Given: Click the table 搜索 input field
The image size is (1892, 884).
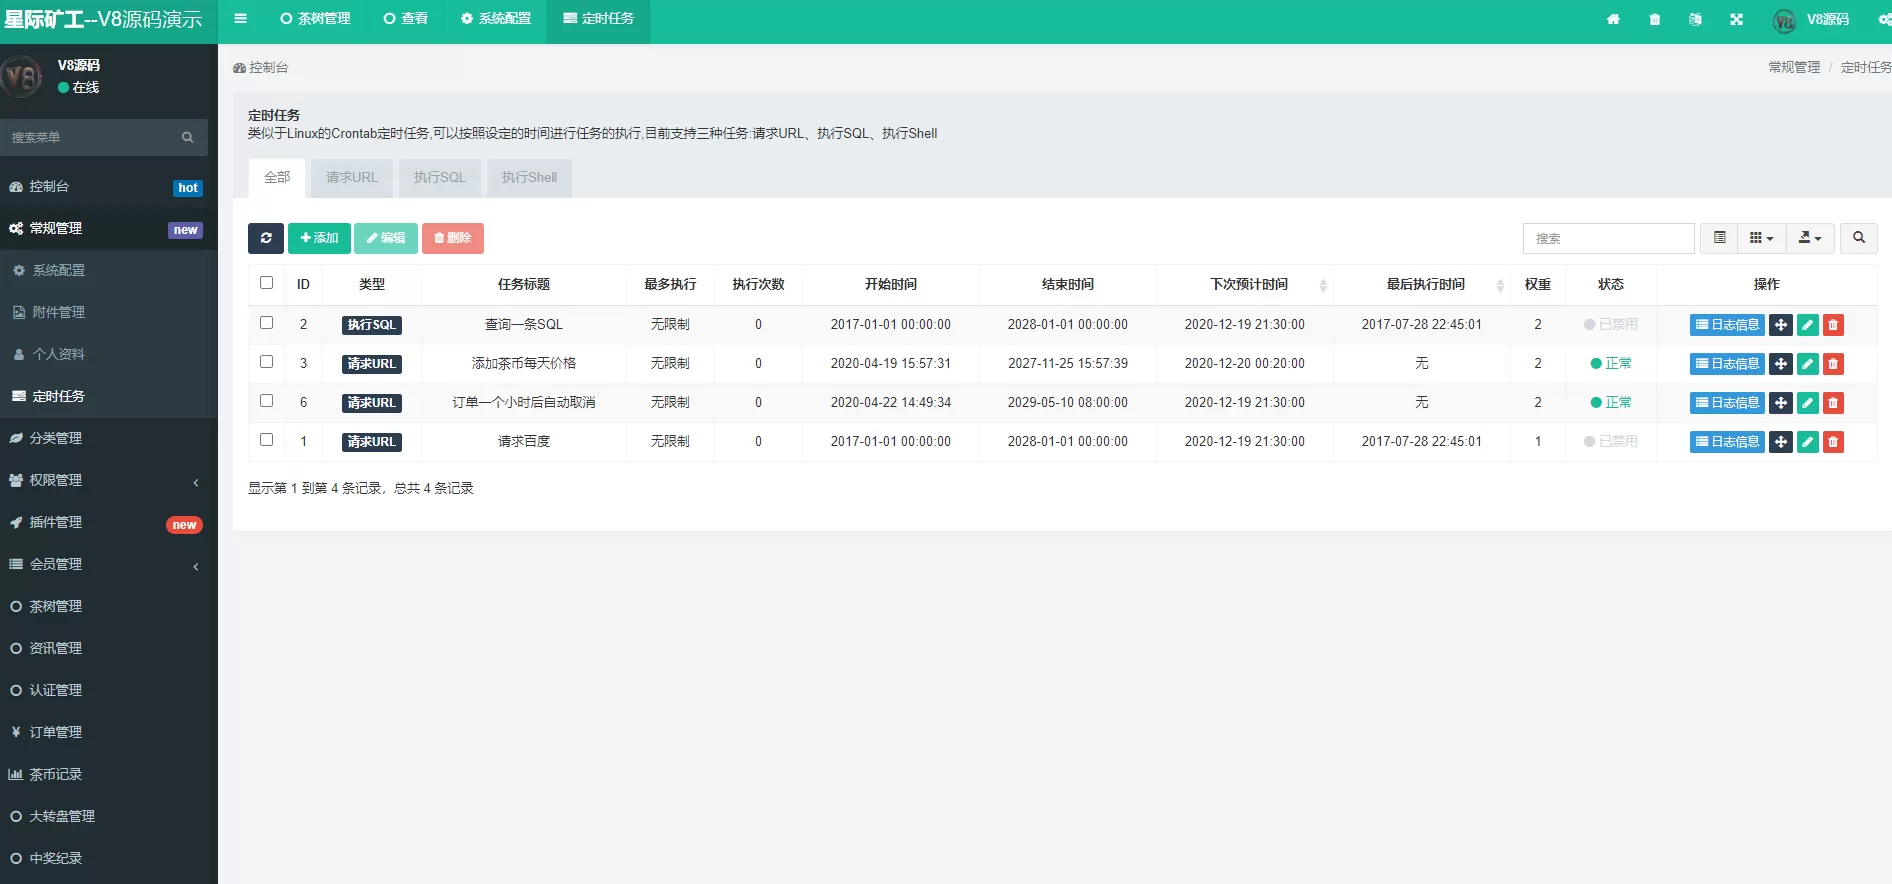Looking at the screenshot, I should [1607, 238].
